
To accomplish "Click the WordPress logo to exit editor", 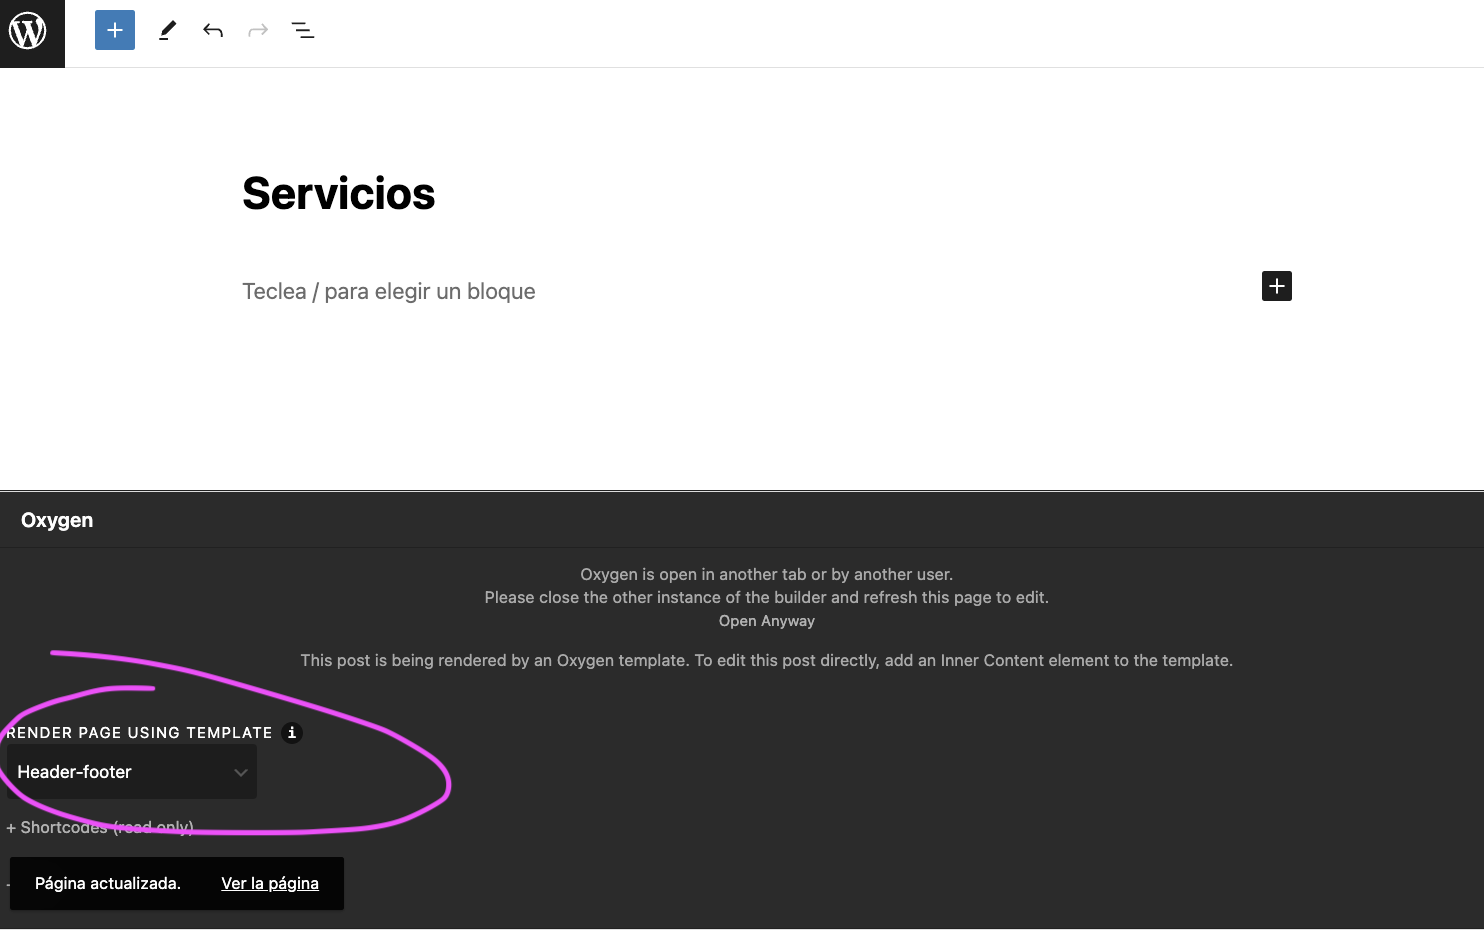I will tap(29, 32).
